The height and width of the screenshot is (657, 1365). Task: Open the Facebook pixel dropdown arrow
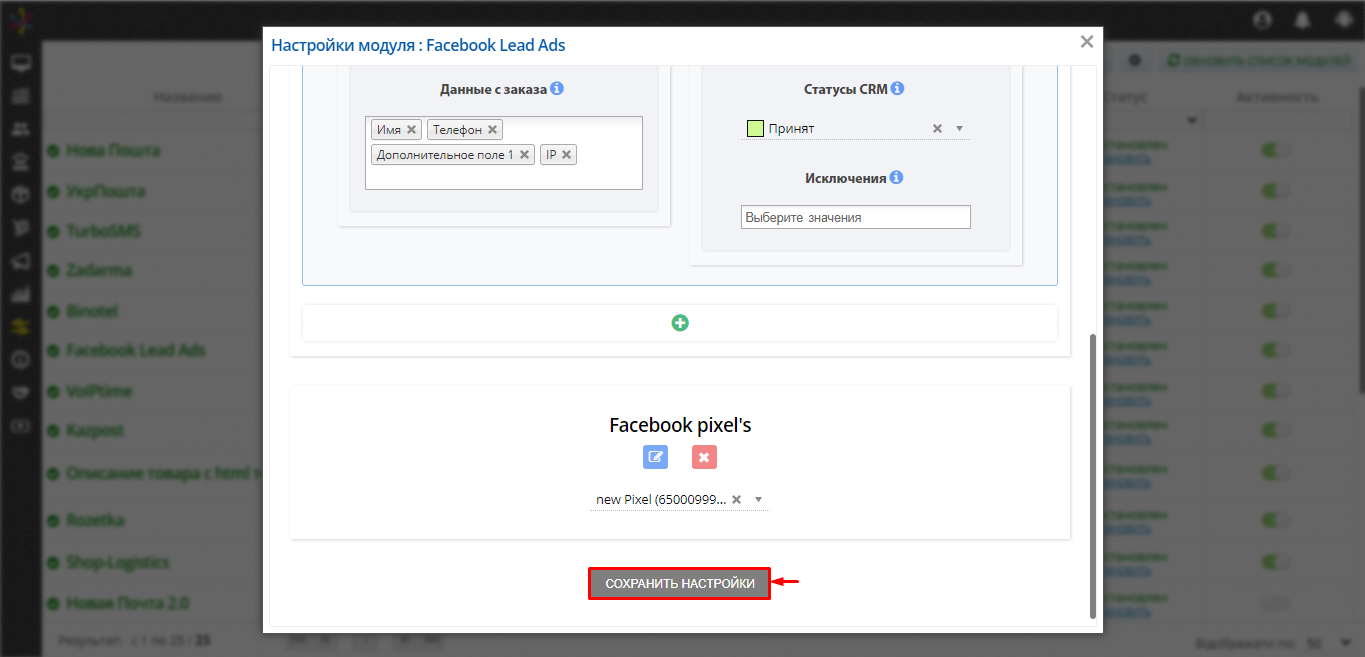click(758, 499)
